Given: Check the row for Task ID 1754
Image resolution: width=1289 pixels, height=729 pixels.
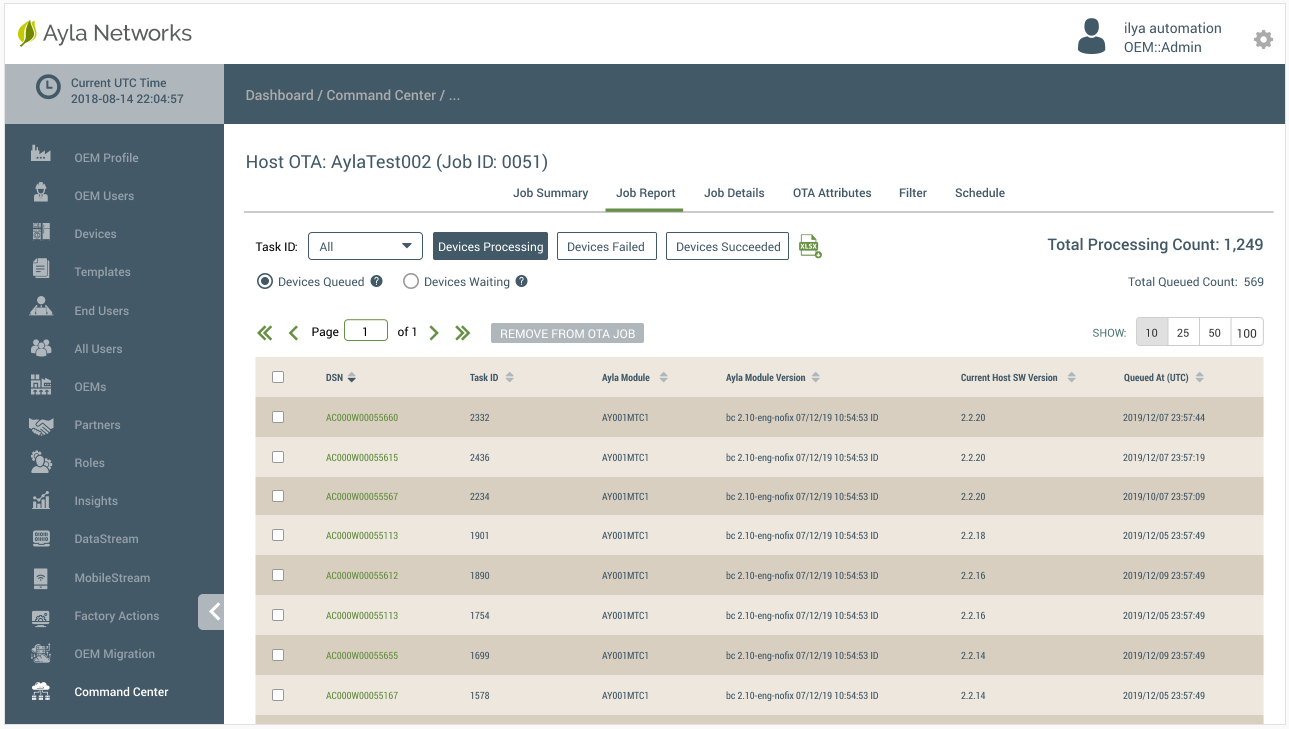Looking at the screenshot, I should pyautogui.click(x=278, y=615).
